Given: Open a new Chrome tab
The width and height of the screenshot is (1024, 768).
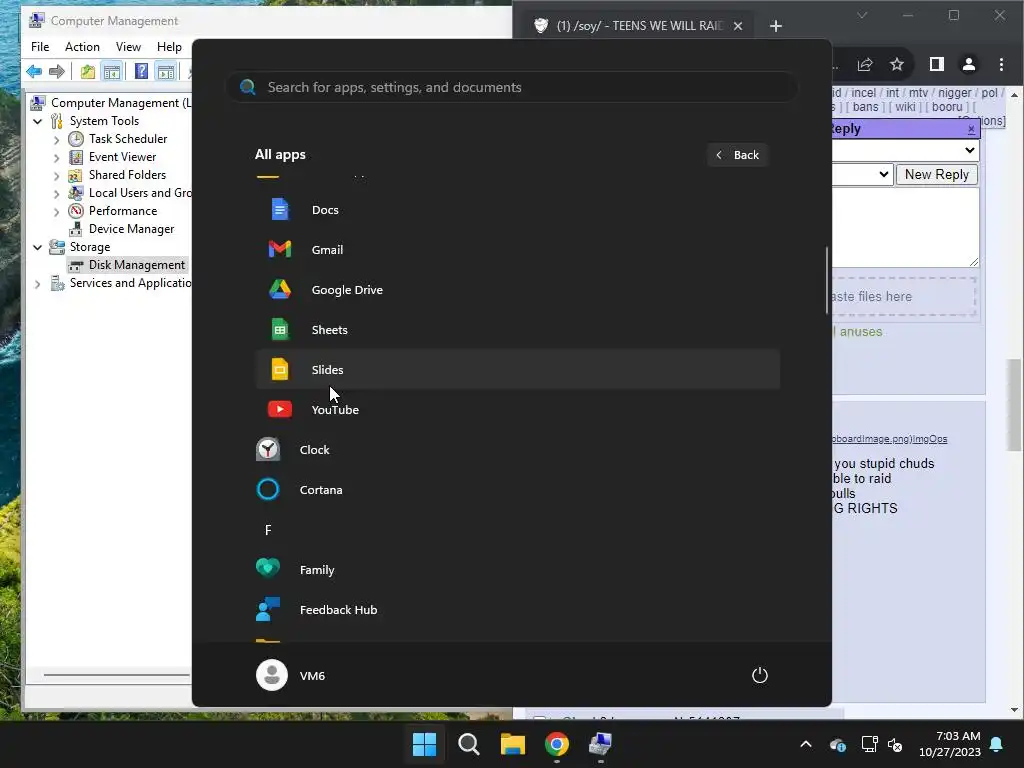Looking at the screenshot, I should tap(776, 25).
